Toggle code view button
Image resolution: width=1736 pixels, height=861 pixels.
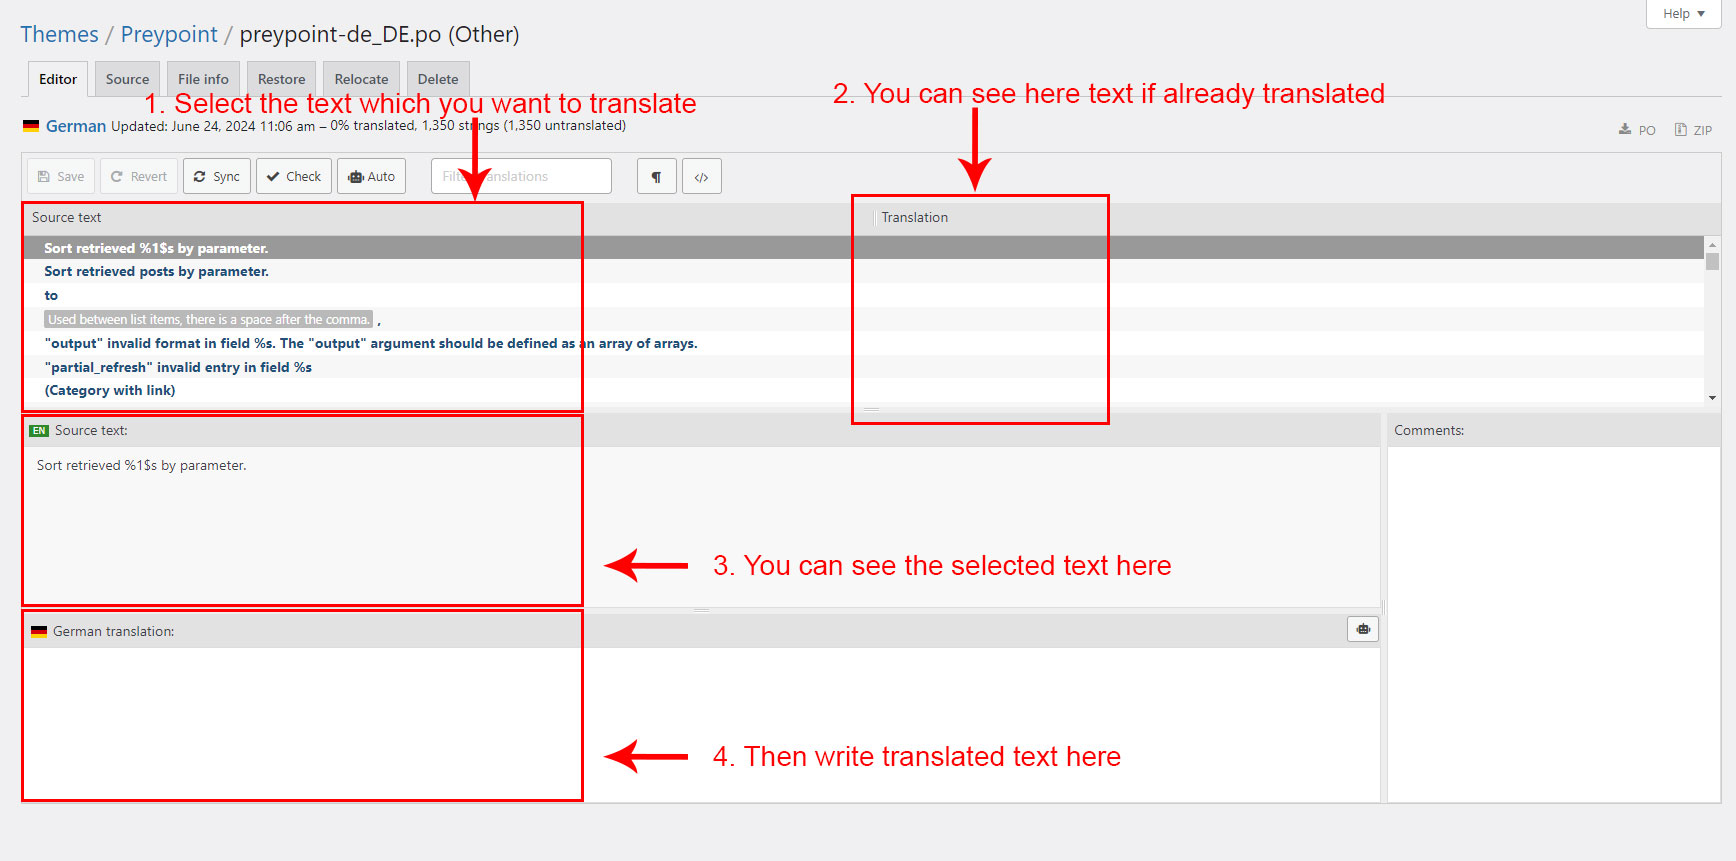coord(701,177)
